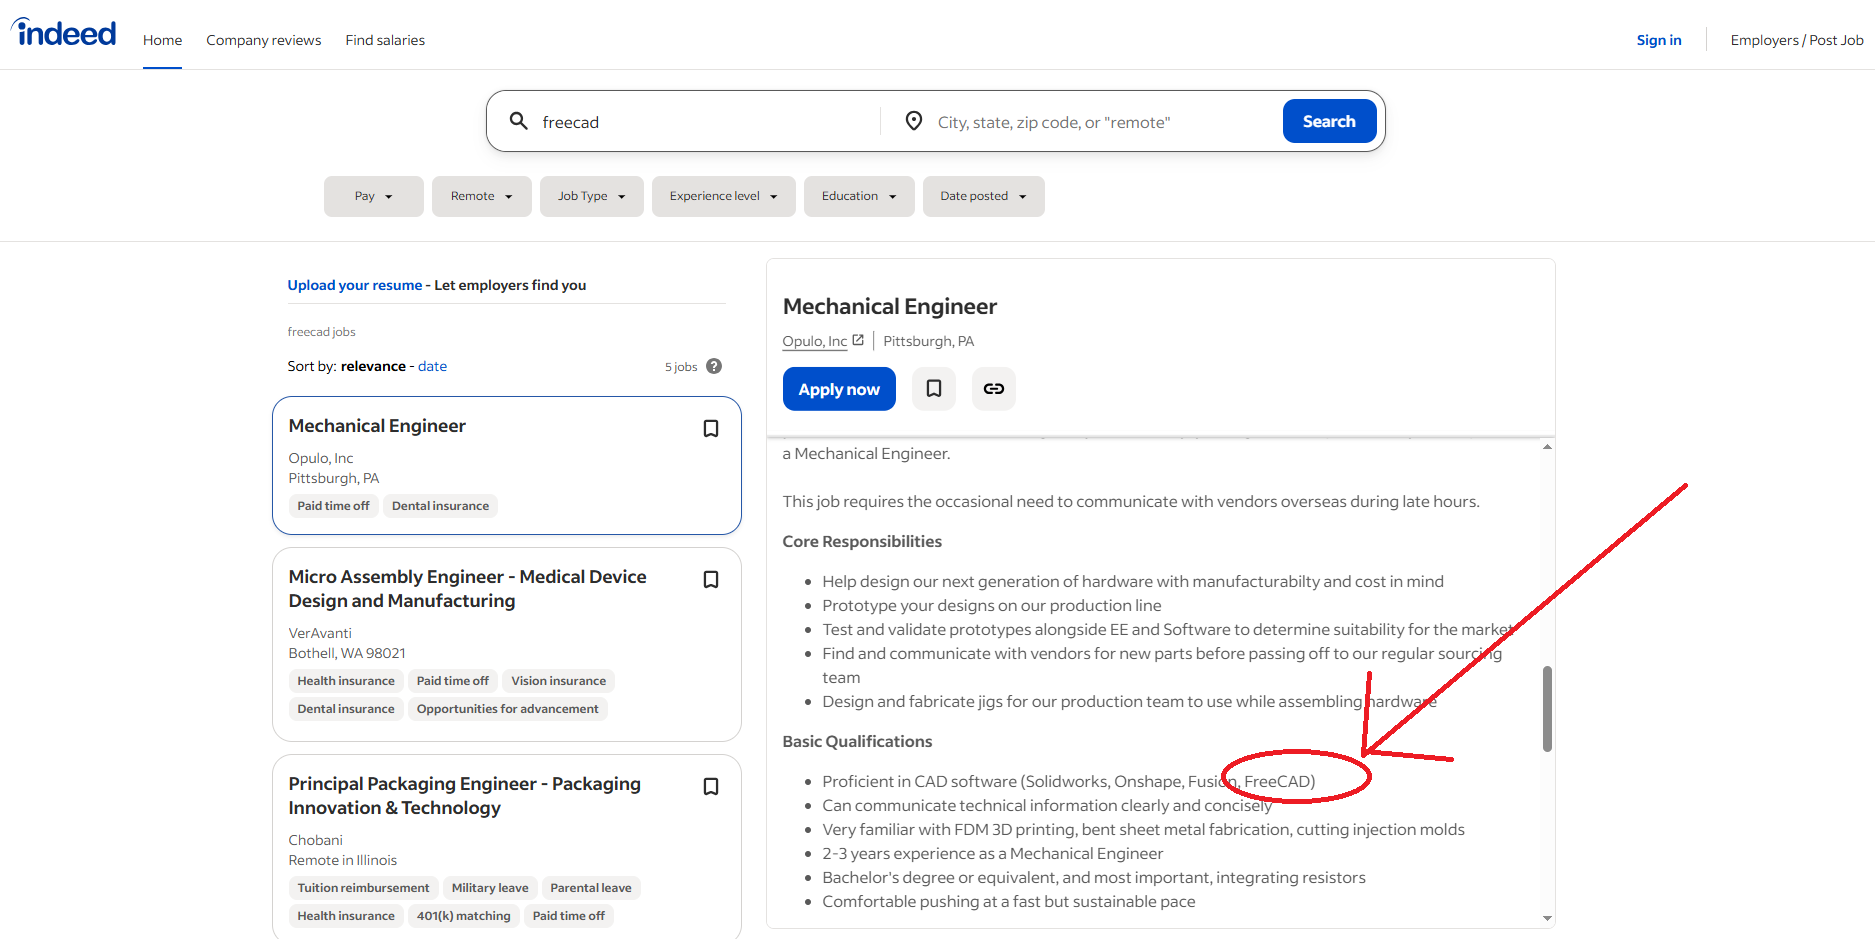
Task: Copy the job link using chain icon
Action: (993, 389)
